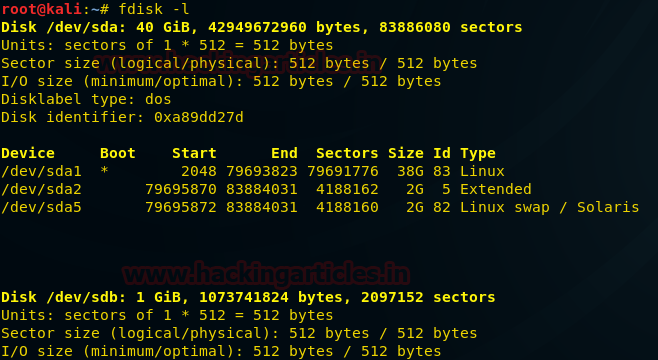658x360 pixels.
Task: Click the fdisk -l command text
Action: (154, 9)
